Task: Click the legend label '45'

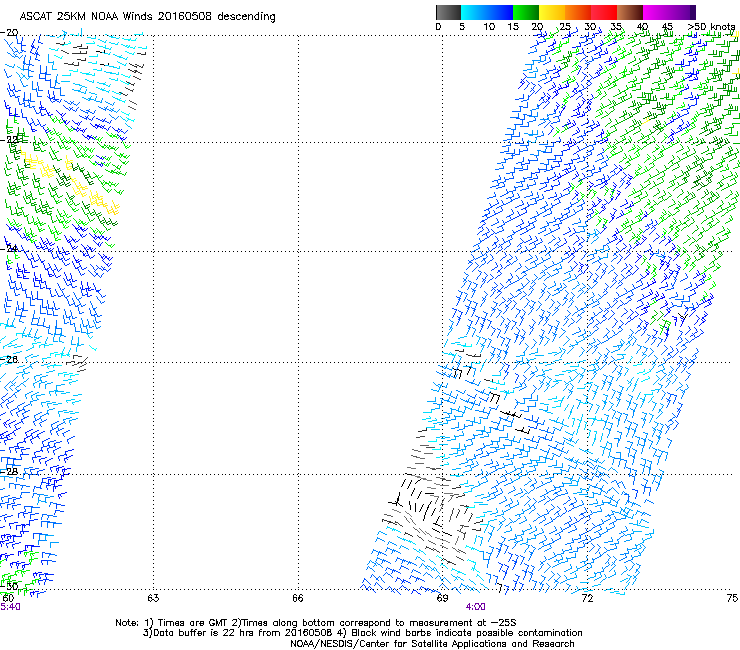Action: (x=667, y=27)
